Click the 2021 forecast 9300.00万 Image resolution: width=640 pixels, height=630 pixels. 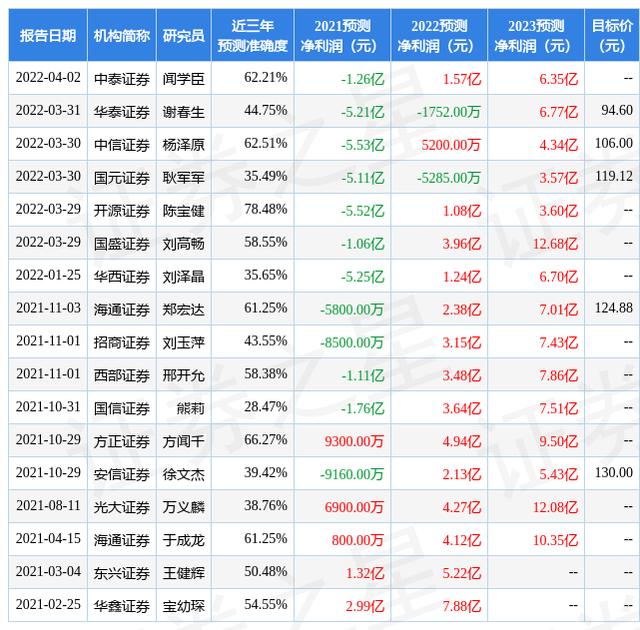click(354, 441)
